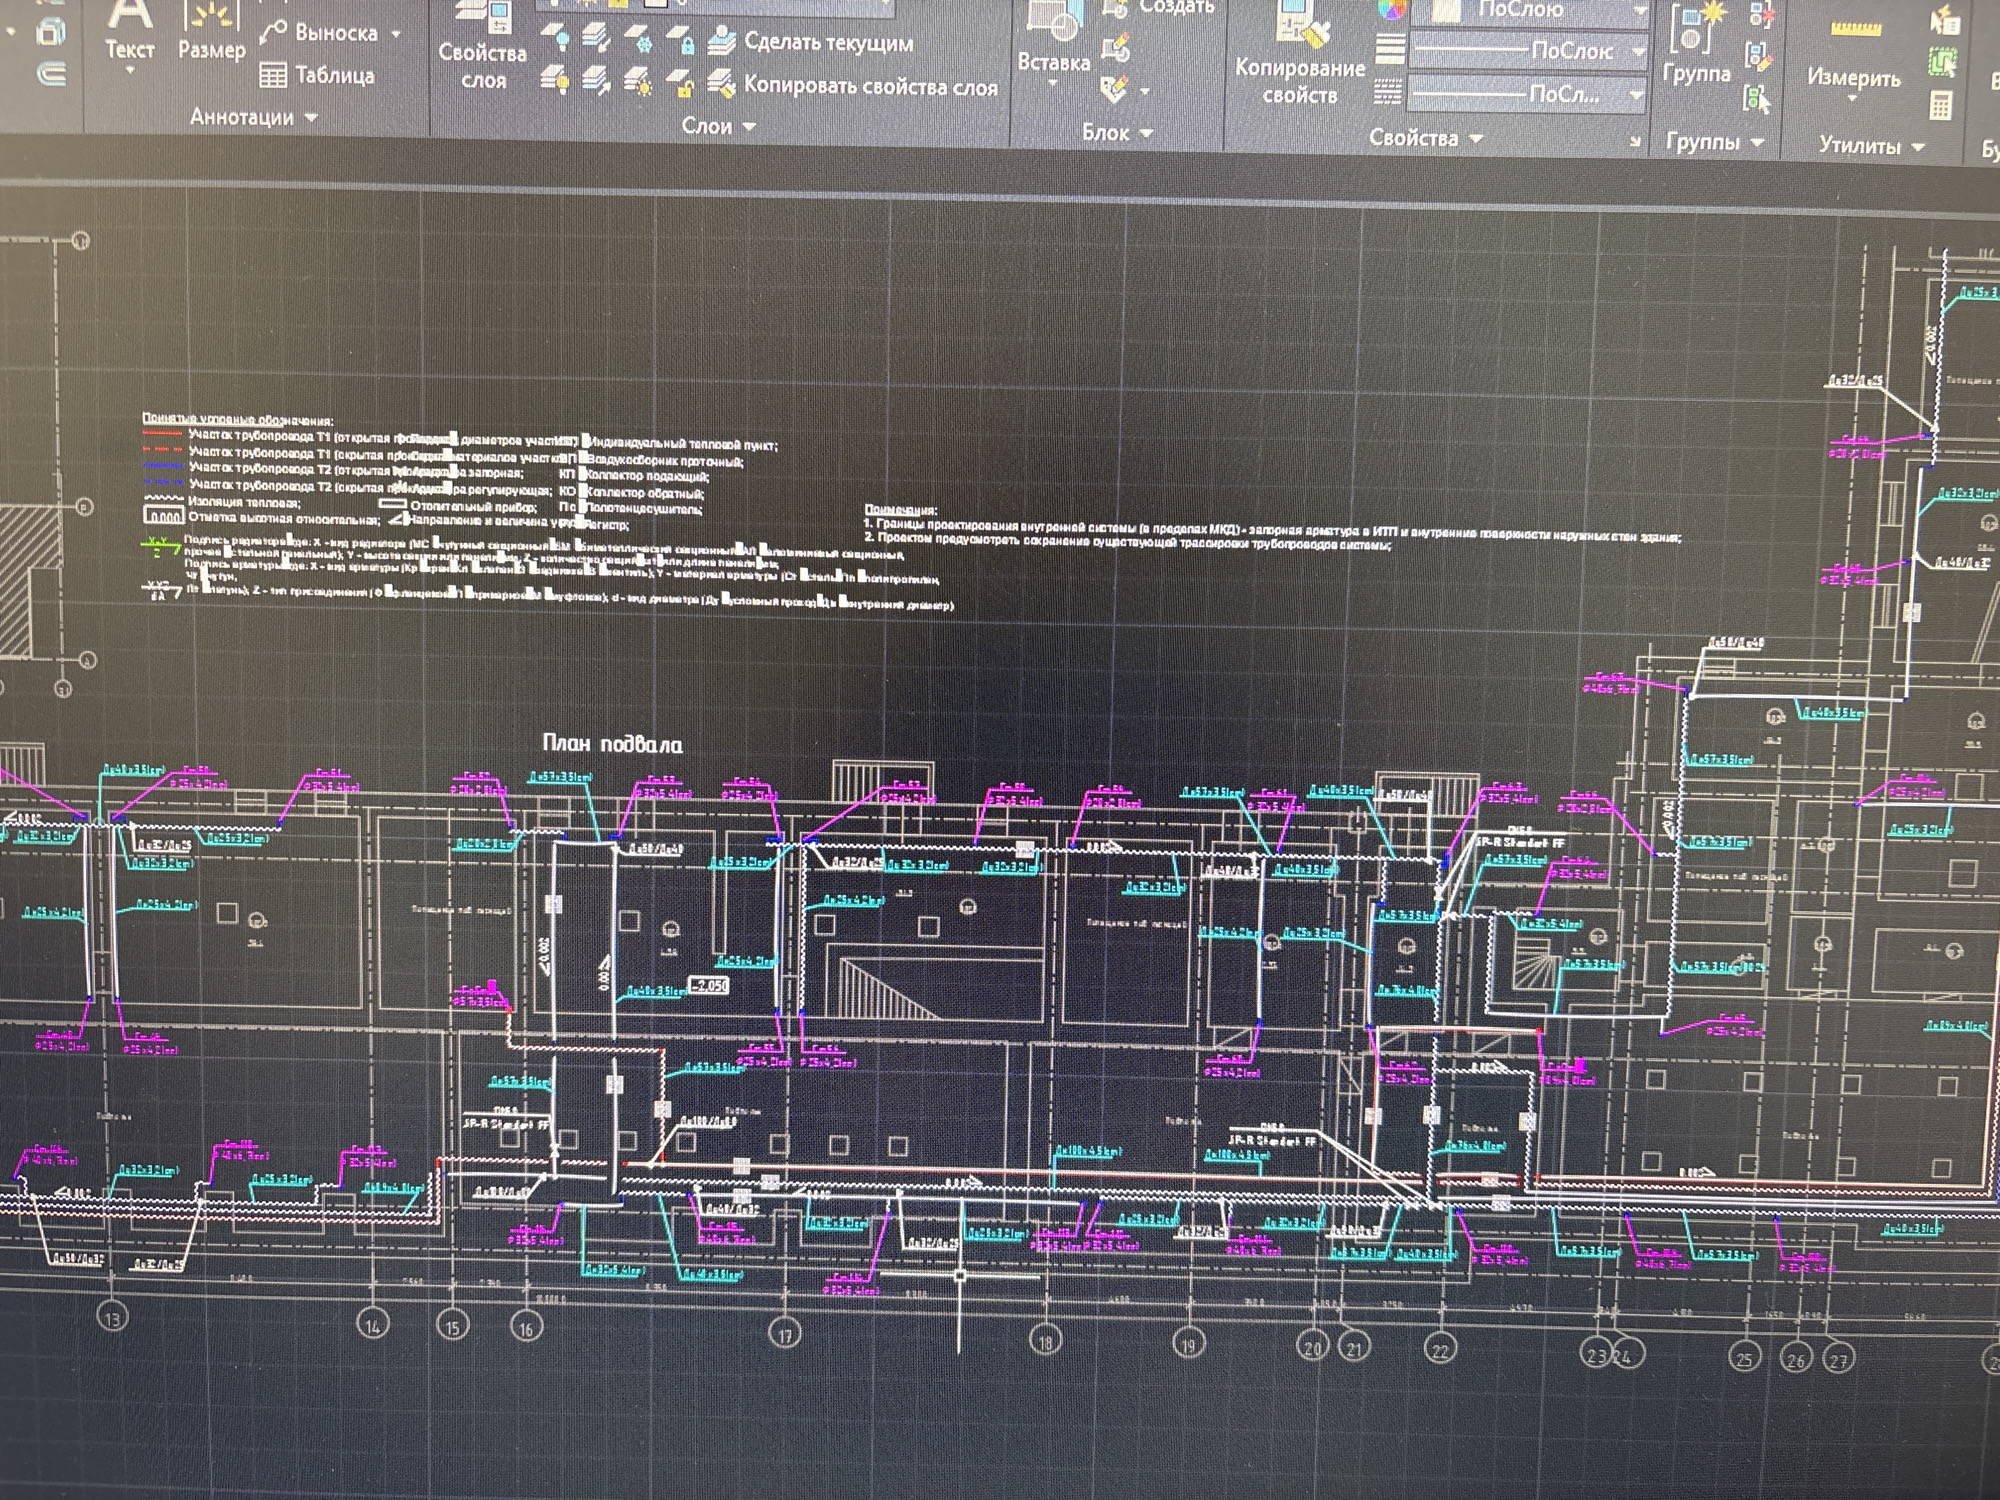Expand the Аннотации panel arrow

pos(311,118)
